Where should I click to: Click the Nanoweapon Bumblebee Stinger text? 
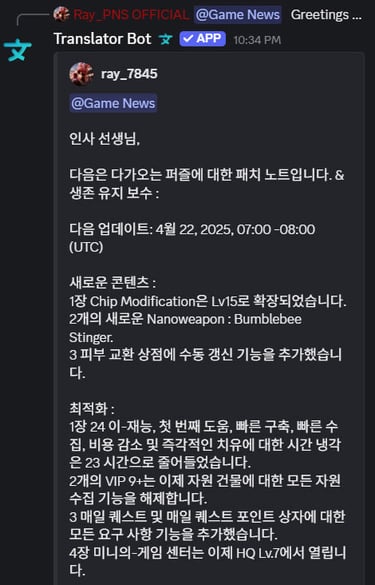(185, 328)
